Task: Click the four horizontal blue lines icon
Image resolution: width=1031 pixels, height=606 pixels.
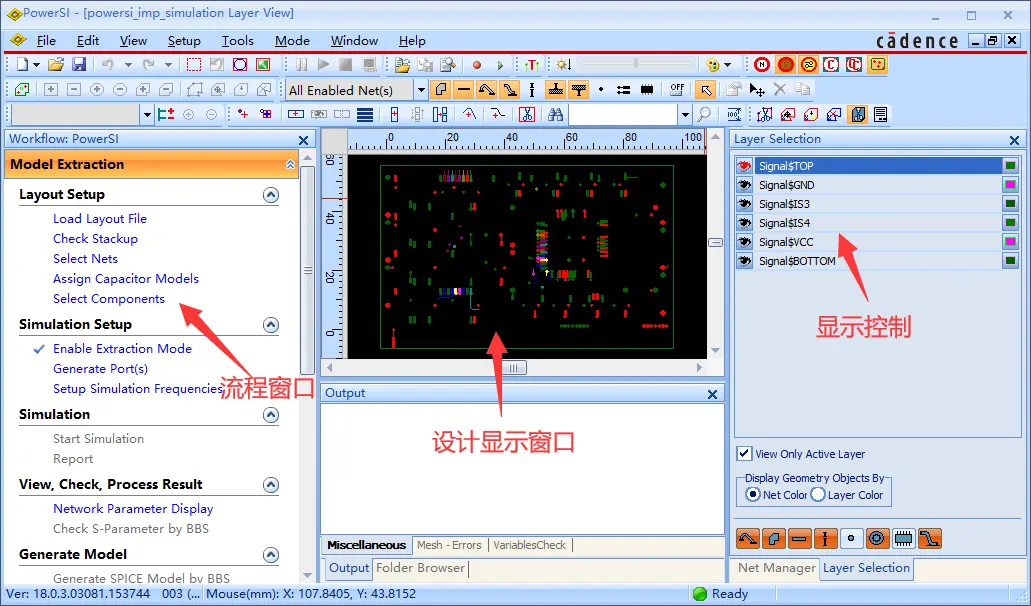Action: pyautogui.click(x=365, y=114)
